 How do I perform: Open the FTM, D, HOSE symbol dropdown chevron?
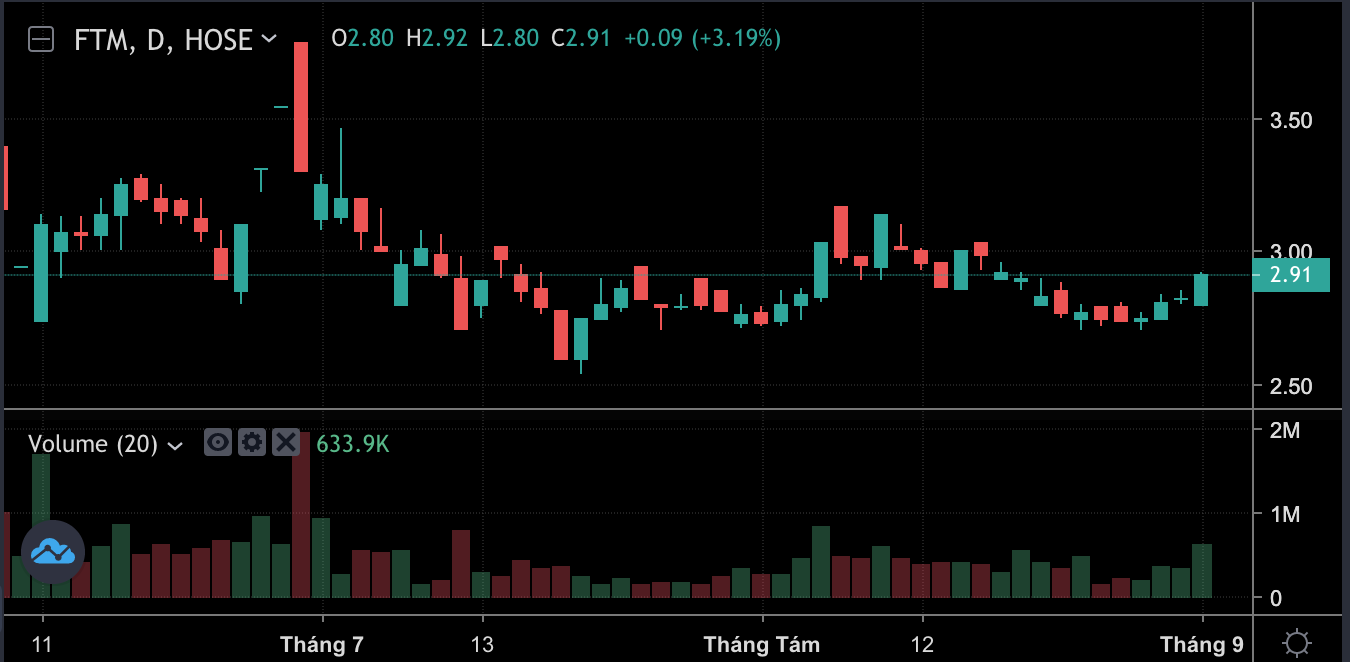(x=269, y=39)
